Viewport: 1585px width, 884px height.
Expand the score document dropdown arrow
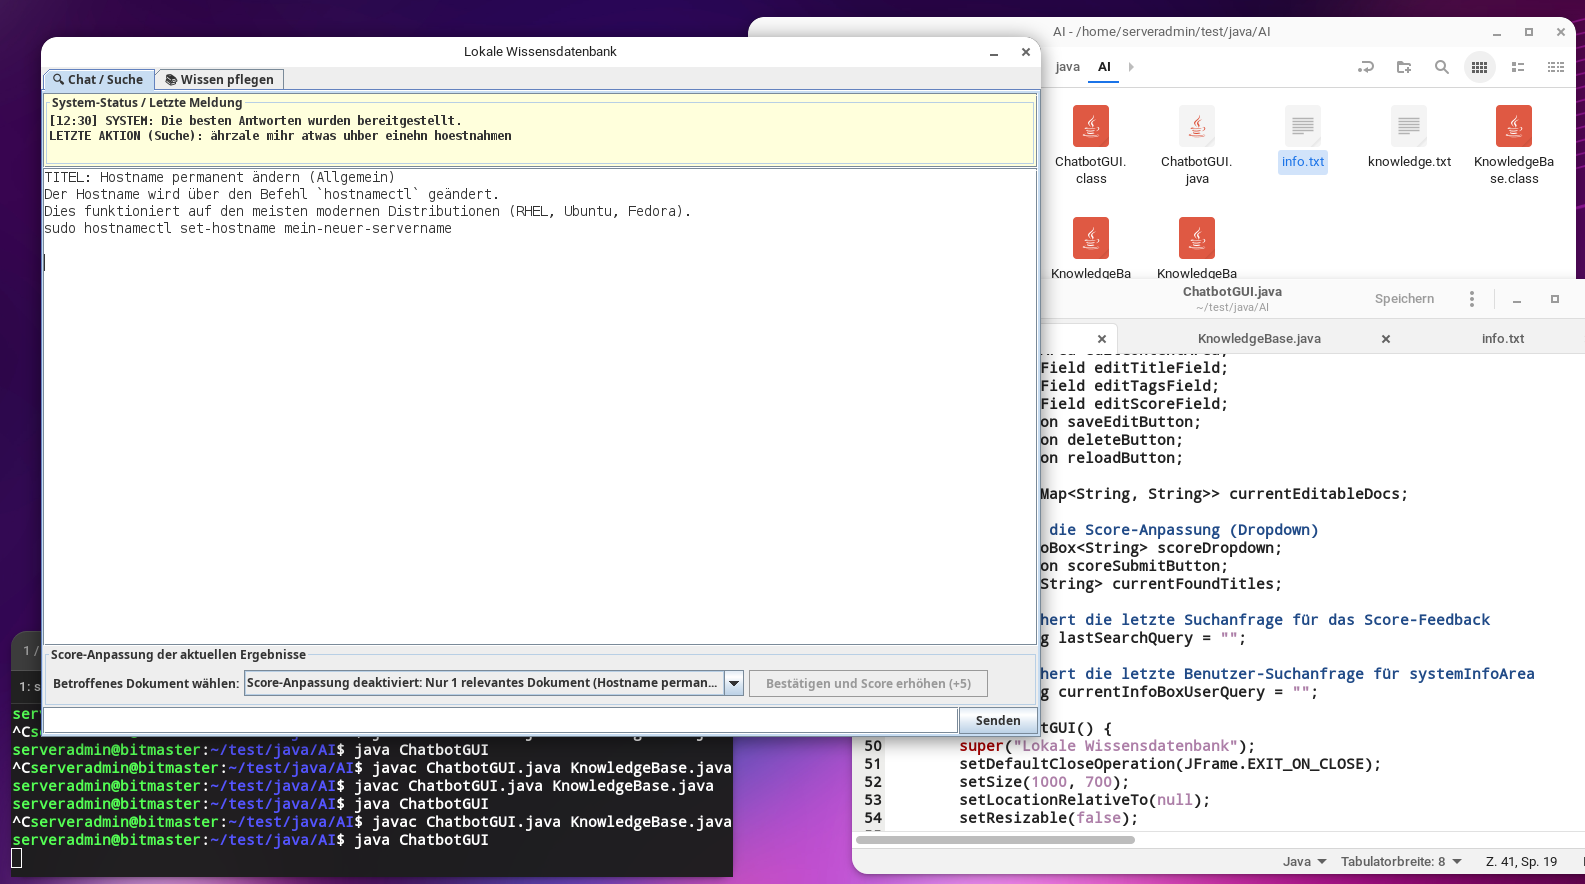(734, 683)
